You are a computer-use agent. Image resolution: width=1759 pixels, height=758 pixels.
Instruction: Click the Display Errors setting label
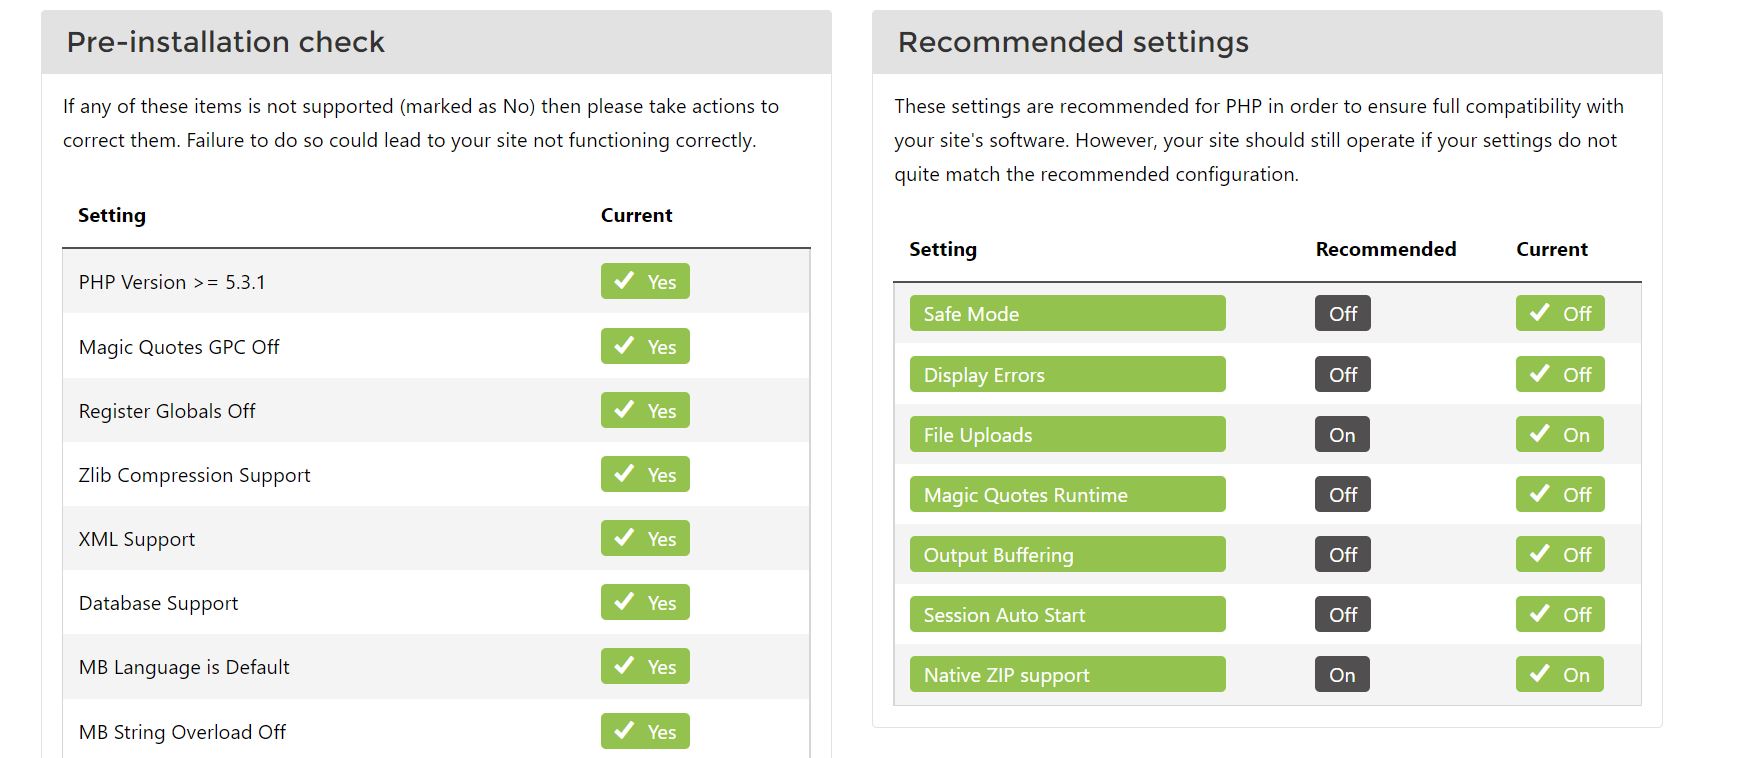[1067, 374]
